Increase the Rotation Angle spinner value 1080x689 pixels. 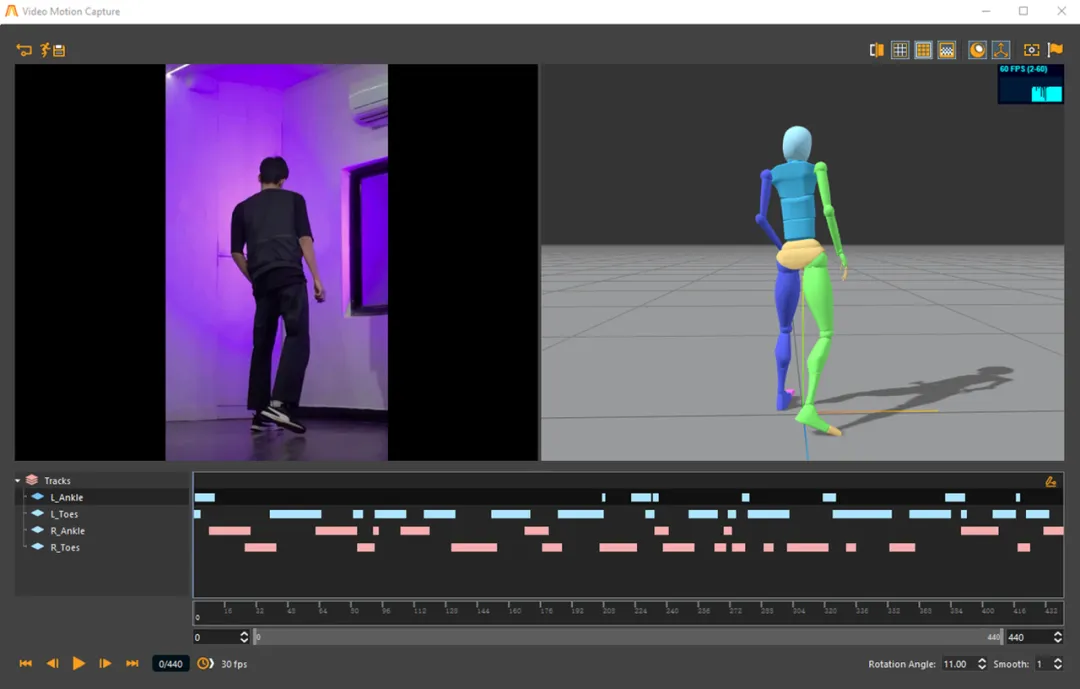point(981,660)
